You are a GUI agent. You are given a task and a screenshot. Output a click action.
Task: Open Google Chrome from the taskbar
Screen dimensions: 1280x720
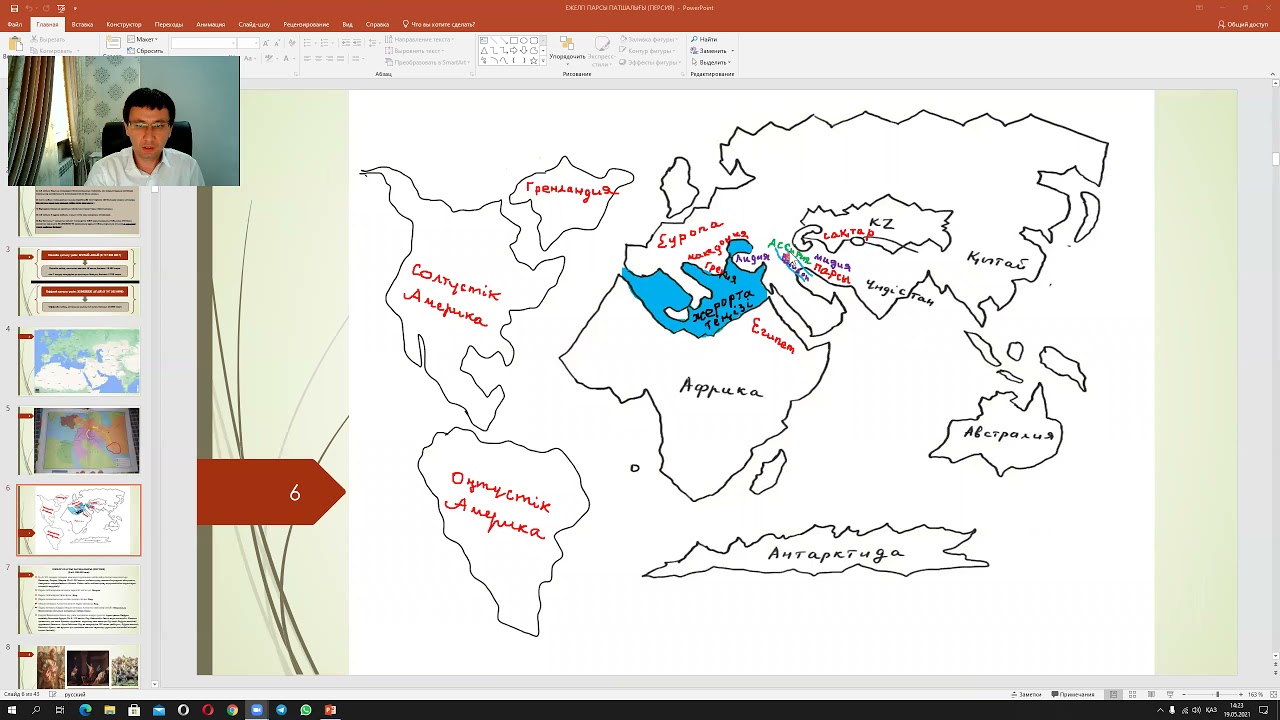232,710
